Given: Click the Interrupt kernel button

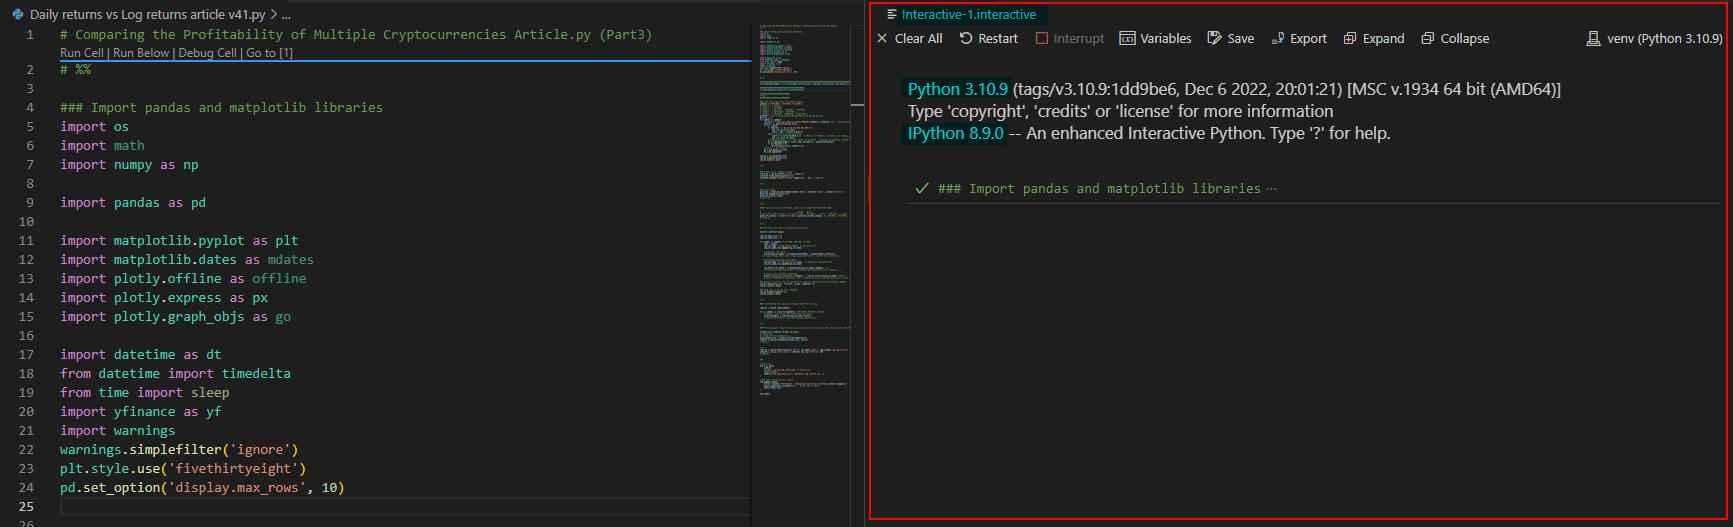Looking at the screenshot, I should [x=1070, y=39].
